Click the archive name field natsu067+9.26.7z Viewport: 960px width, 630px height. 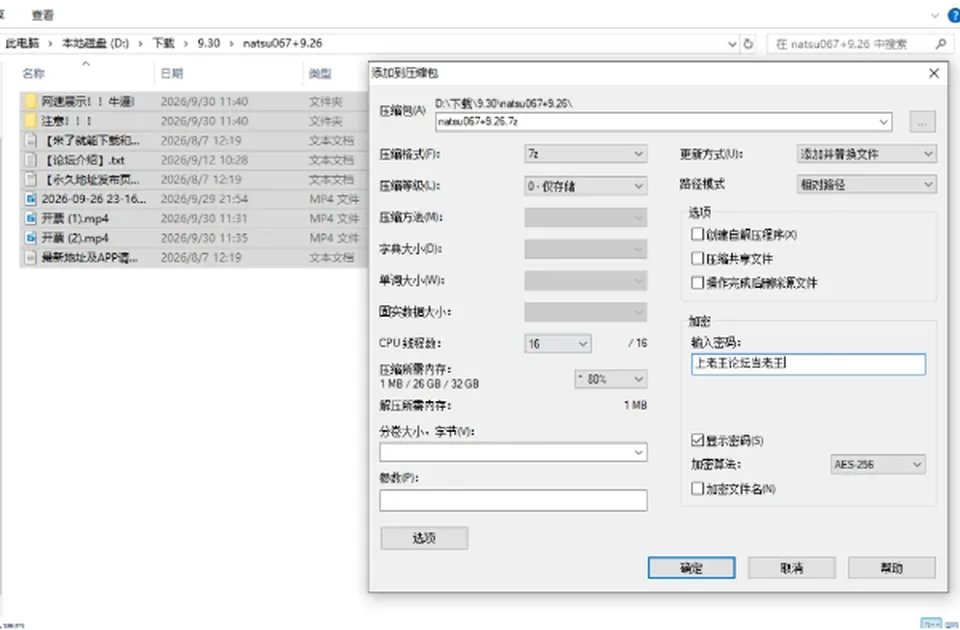[664, 122]
